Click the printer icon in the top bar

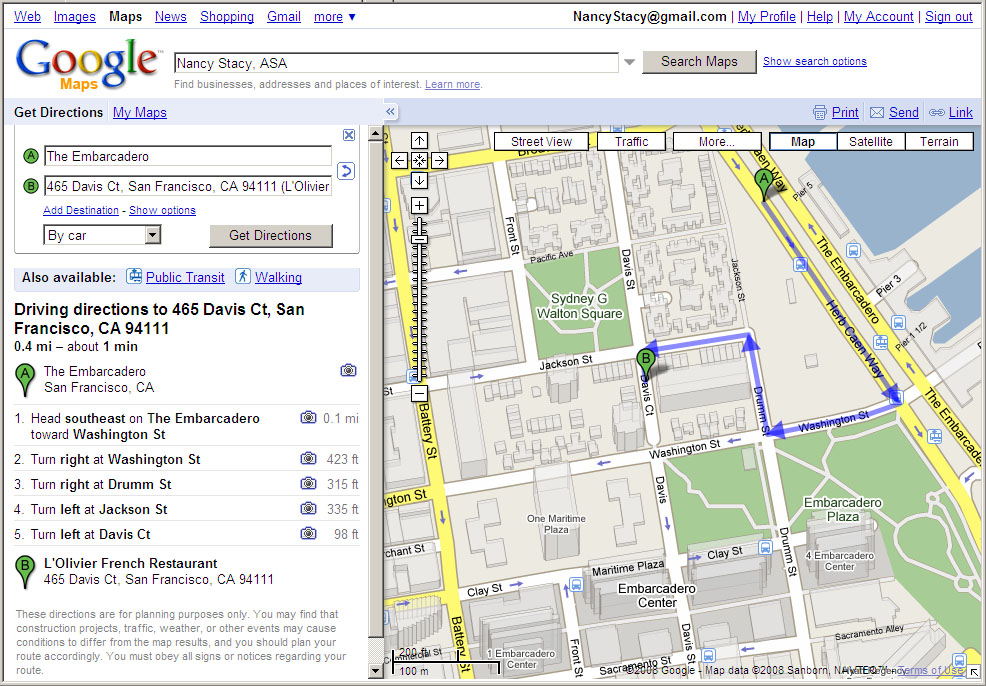coord(820,113)
